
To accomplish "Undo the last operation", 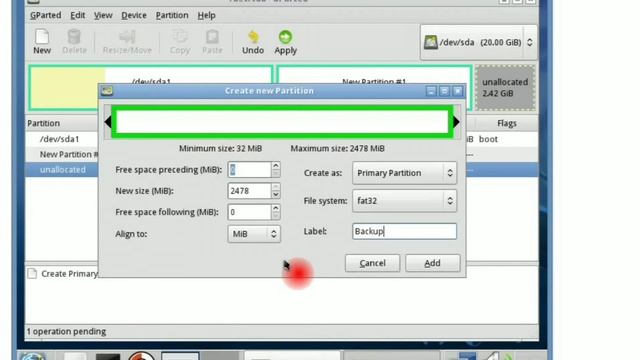I will (253, 42).
